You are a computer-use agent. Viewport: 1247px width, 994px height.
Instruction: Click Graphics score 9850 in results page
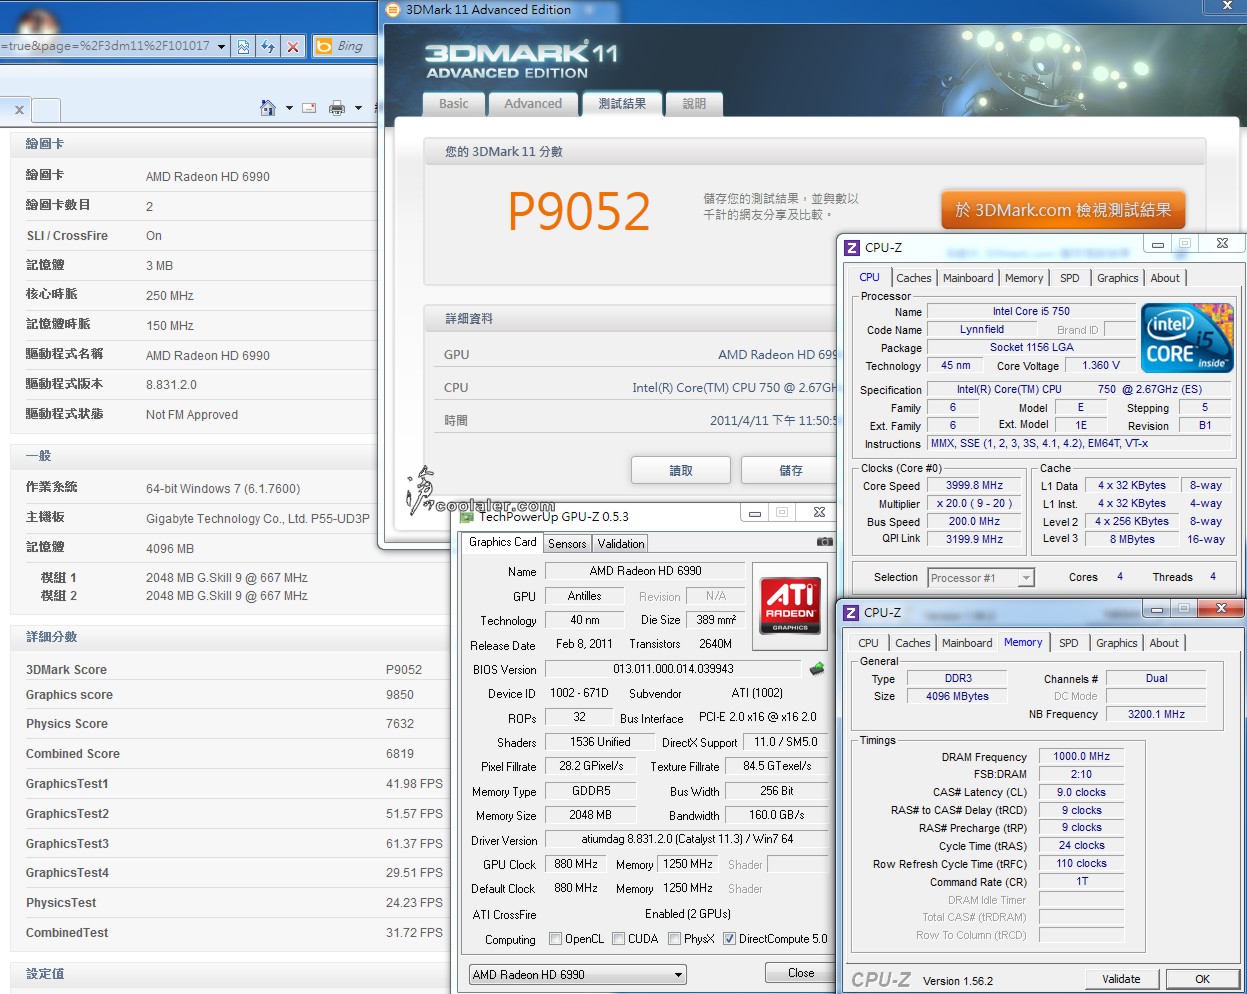(400, 695)
